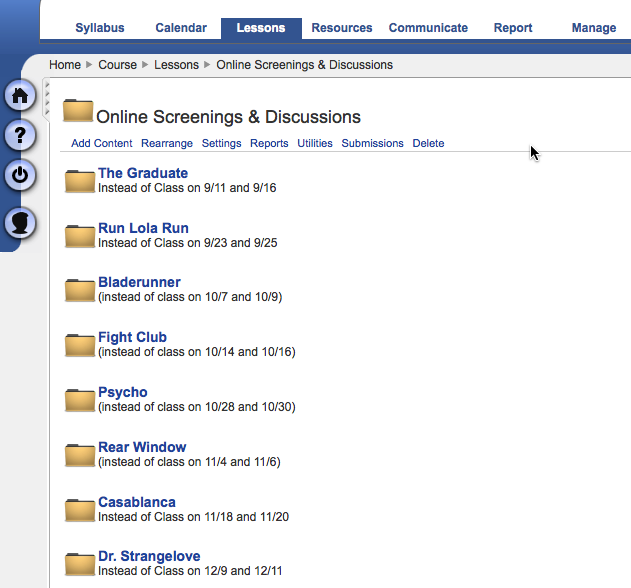Click the Dr. Strangelove folder icon
This screenshot has width=631, height=588.
tap(80, 565)
